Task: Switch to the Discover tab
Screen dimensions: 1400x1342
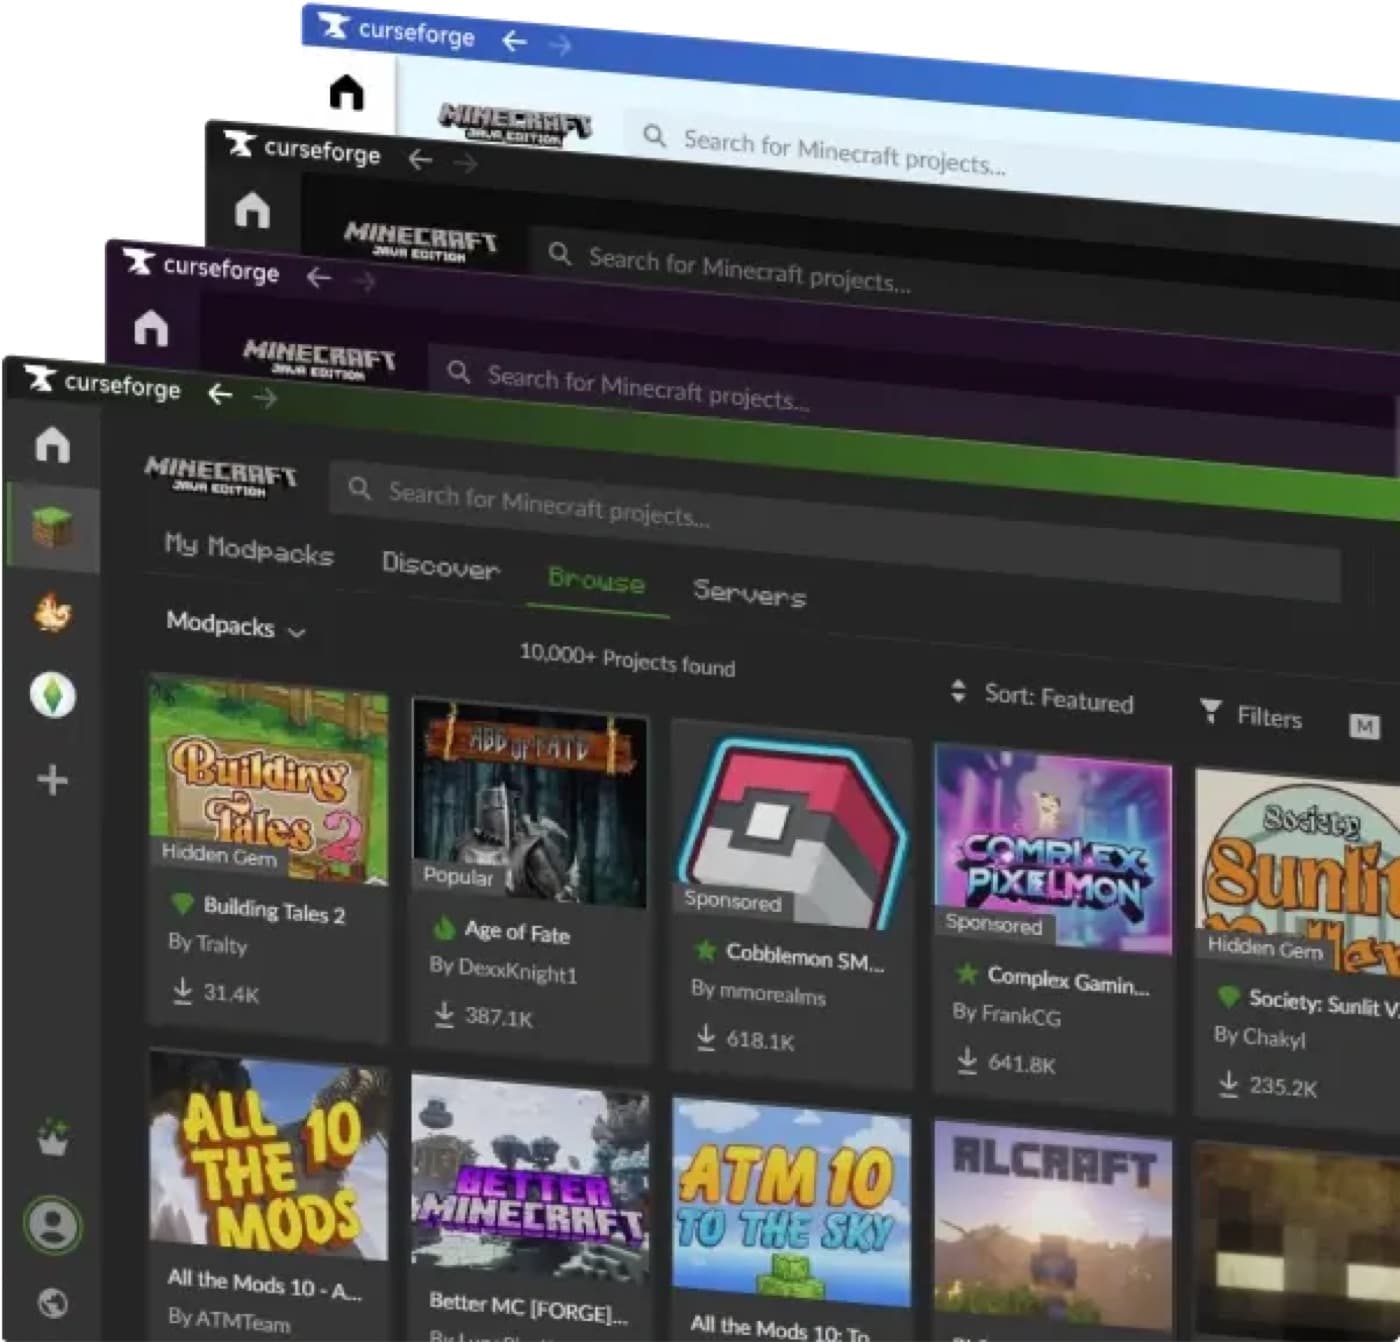Action: point(441,565)
